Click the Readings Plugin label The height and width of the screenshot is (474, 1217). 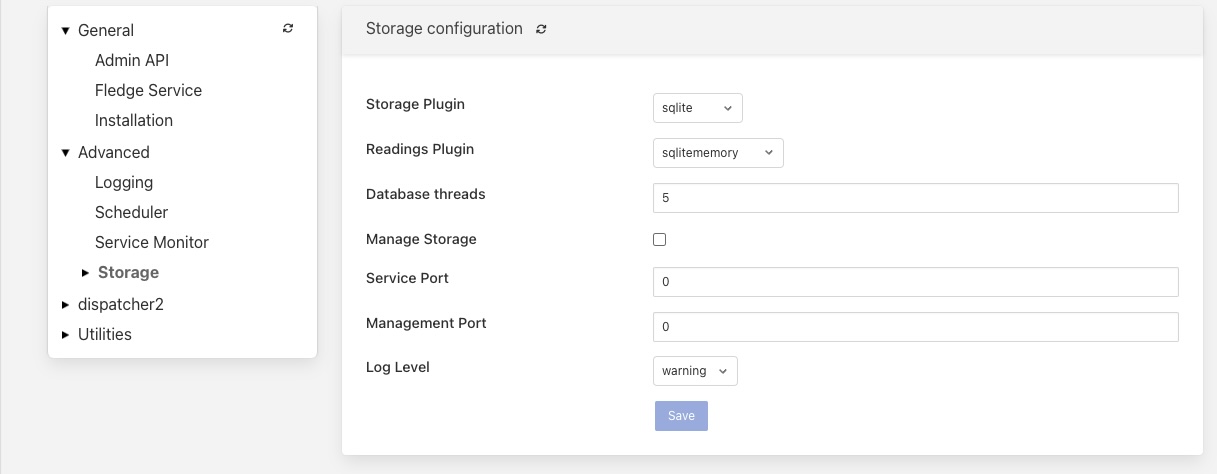pos(420,149)
